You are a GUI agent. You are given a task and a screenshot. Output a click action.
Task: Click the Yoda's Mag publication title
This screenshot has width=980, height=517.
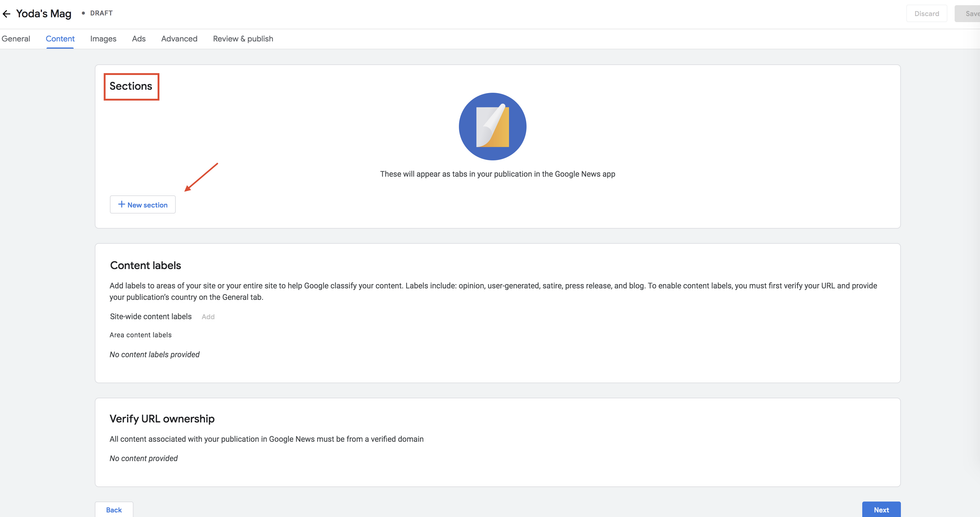44,14
